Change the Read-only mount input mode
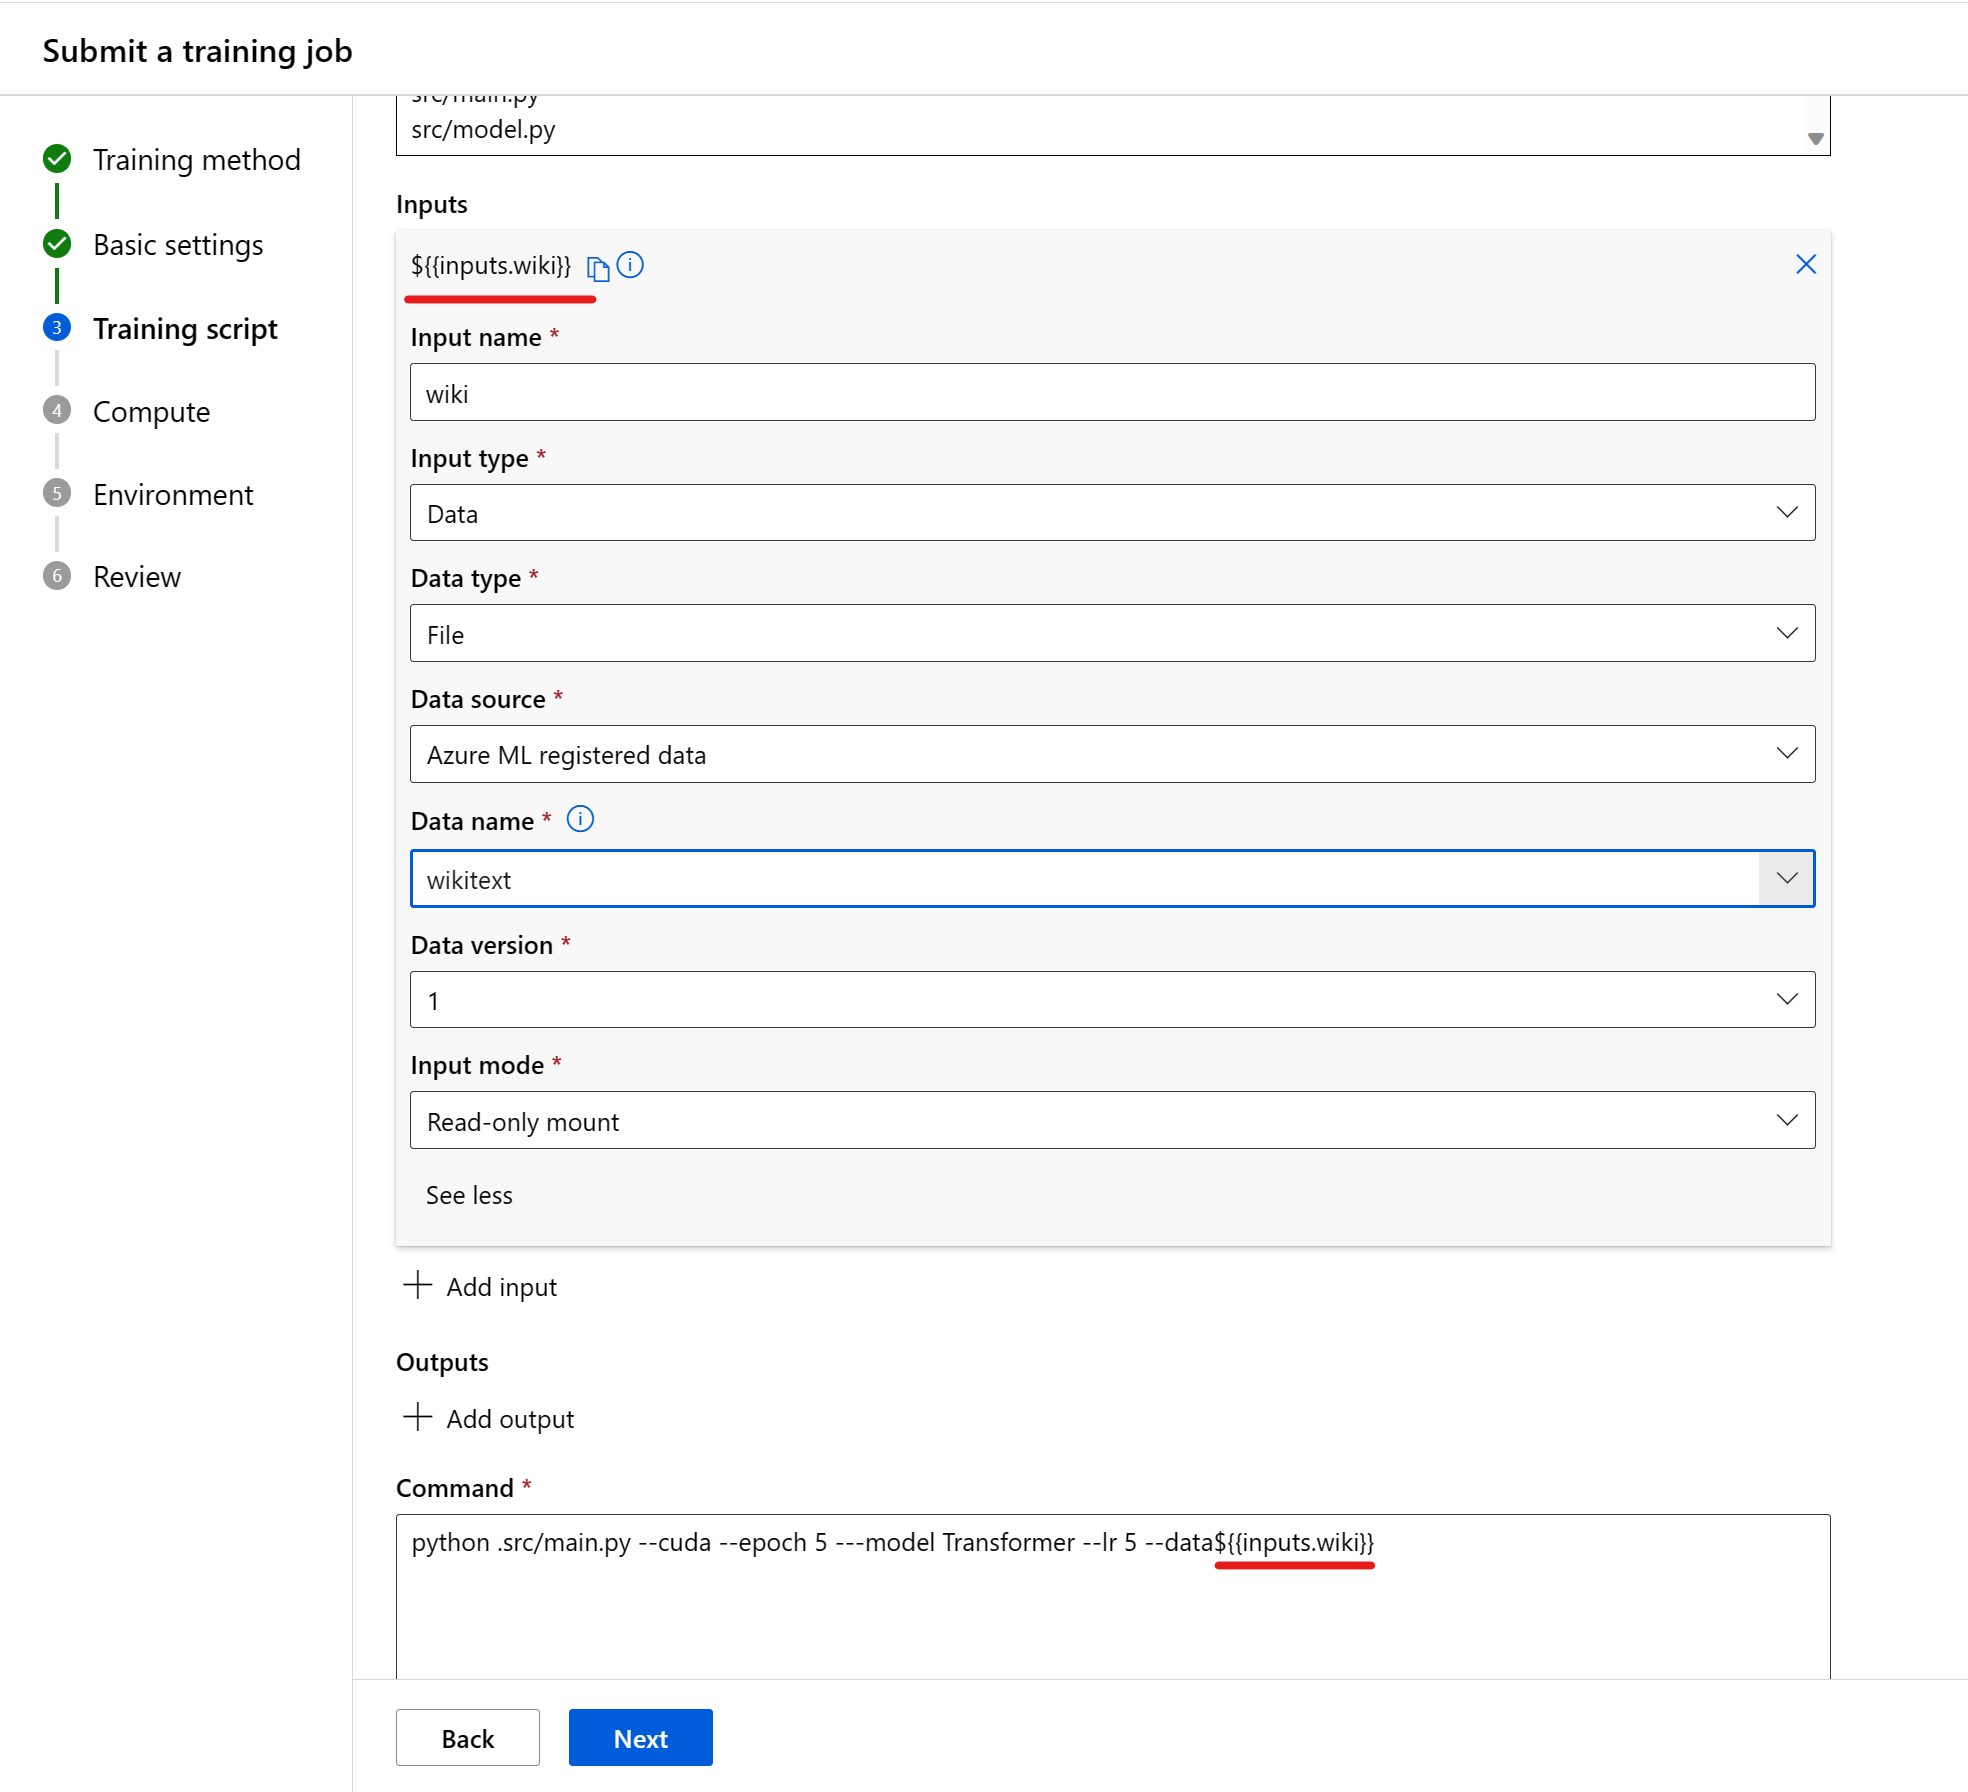Image resolution: width=1968 pixels, height=1792 pixels. 1112,1121
